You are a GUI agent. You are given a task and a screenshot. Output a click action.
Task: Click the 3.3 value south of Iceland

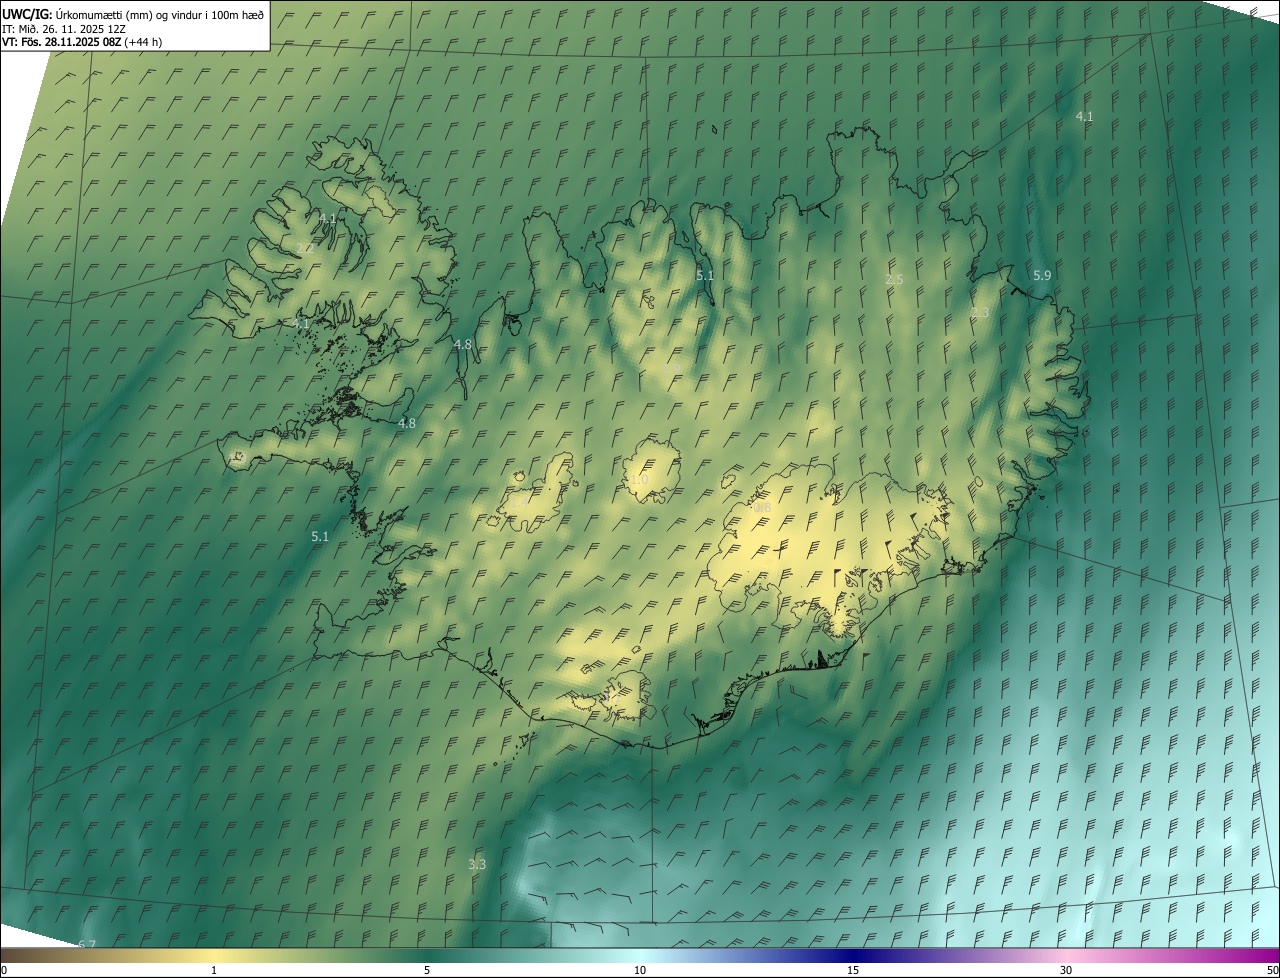tap(477, 864)
